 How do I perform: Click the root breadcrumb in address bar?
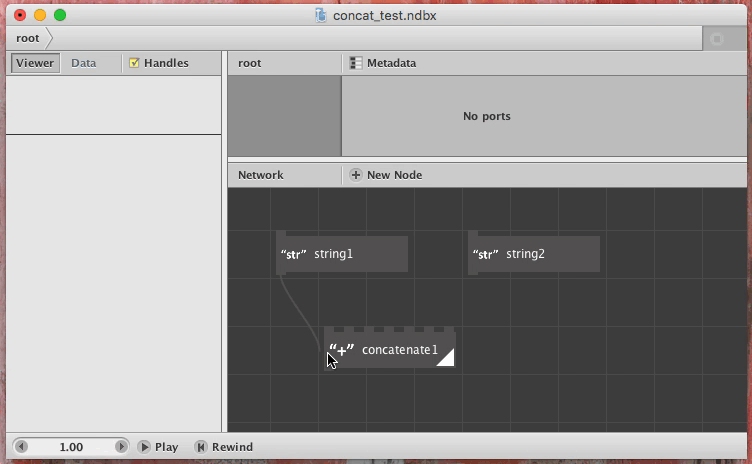pyautogui.click(x=27, y=38)
